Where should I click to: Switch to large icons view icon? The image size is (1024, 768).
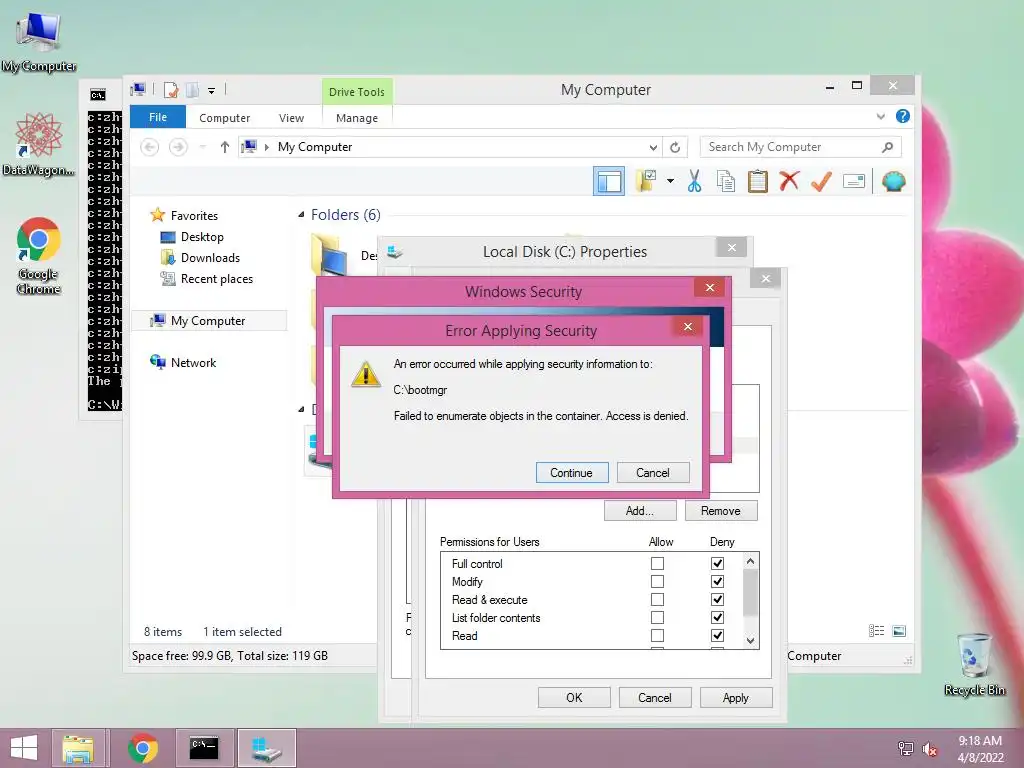(899, 631)
